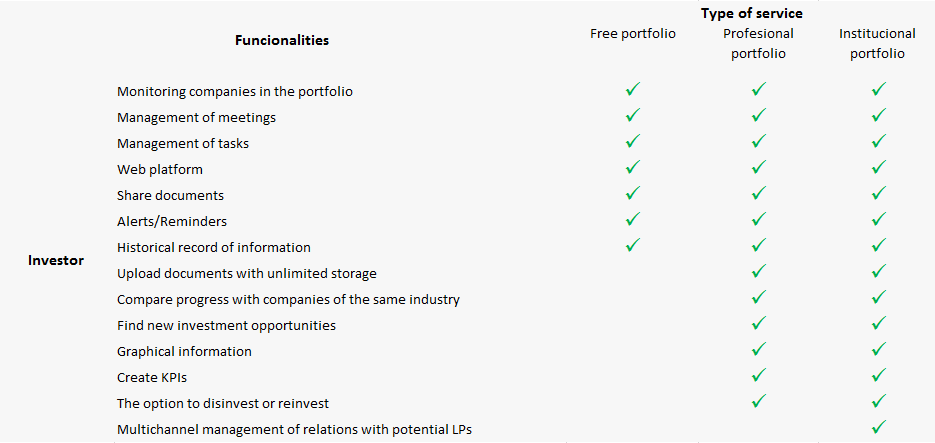Click Free portfolio checkmark for Alerts/Reminders
The image size is (935, 443).
[x=632, y=220]
